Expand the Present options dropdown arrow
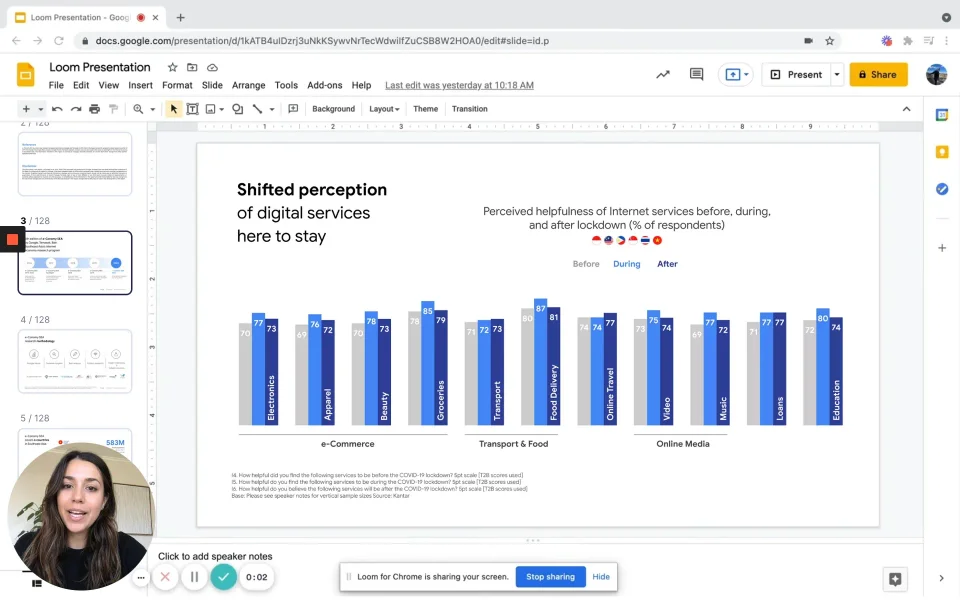The image size is (960, 600). click(x=837, y=75)
